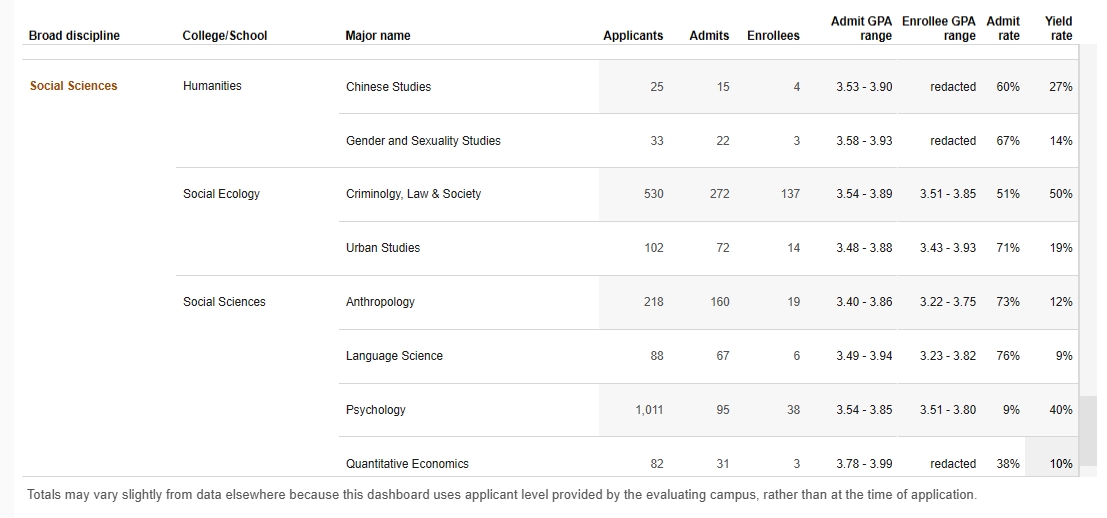Screen dimensions: 1107x518
Task: Click the College/School column header
Action: 225,36
